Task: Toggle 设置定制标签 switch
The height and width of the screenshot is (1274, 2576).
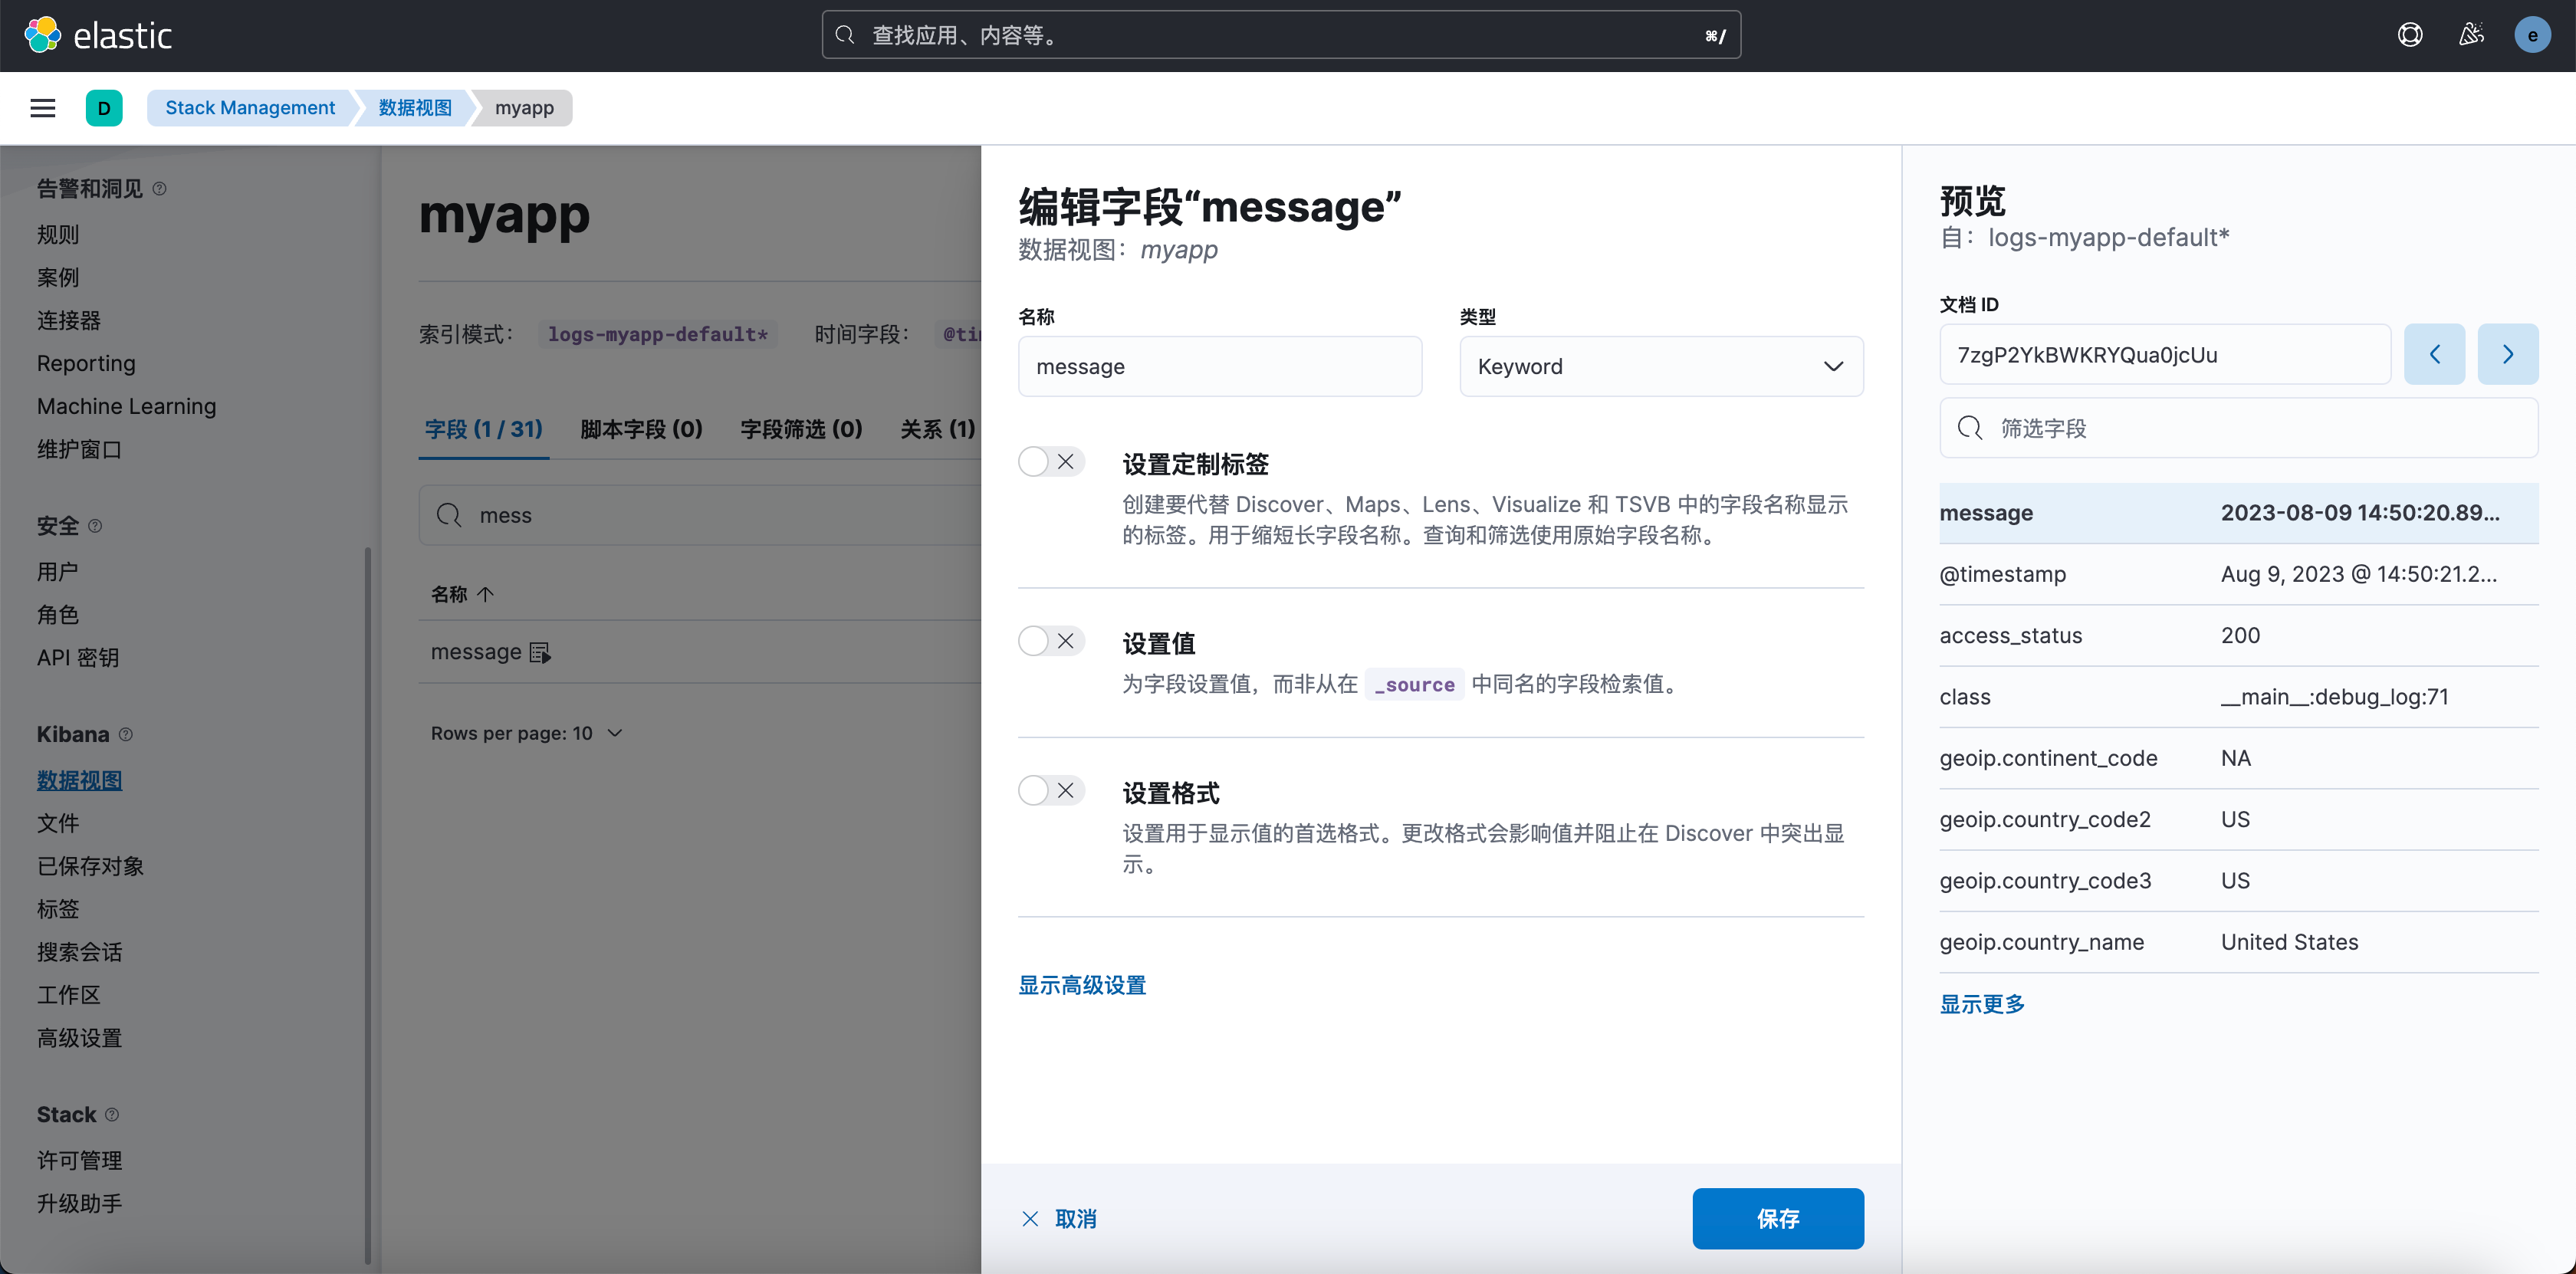Action: [x=1051, y=462]
